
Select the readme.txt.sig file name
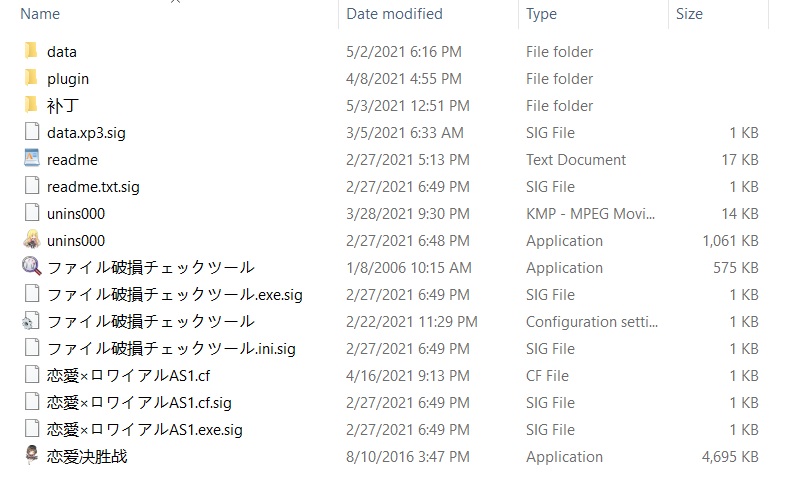pyautogui.click(x=93, y=186)
